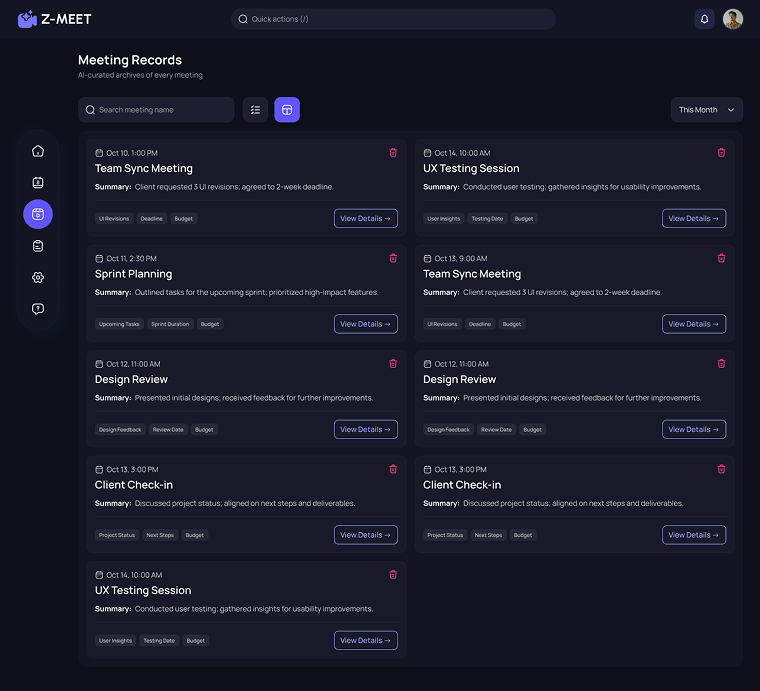Click the magnifier icon in Search meeting name
This screenshot has width=760, height=691.
(x=90, y=110)
